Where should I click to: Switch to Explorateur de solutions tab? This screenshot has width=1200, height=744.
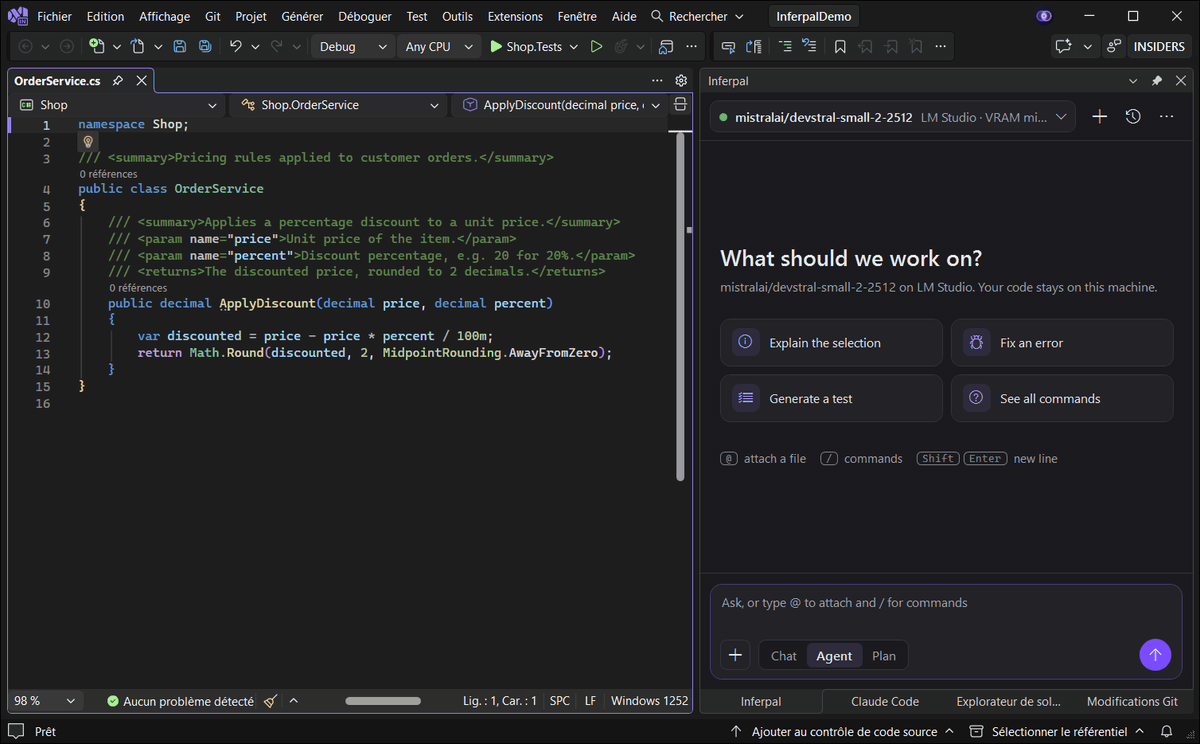pos(1008,701)
